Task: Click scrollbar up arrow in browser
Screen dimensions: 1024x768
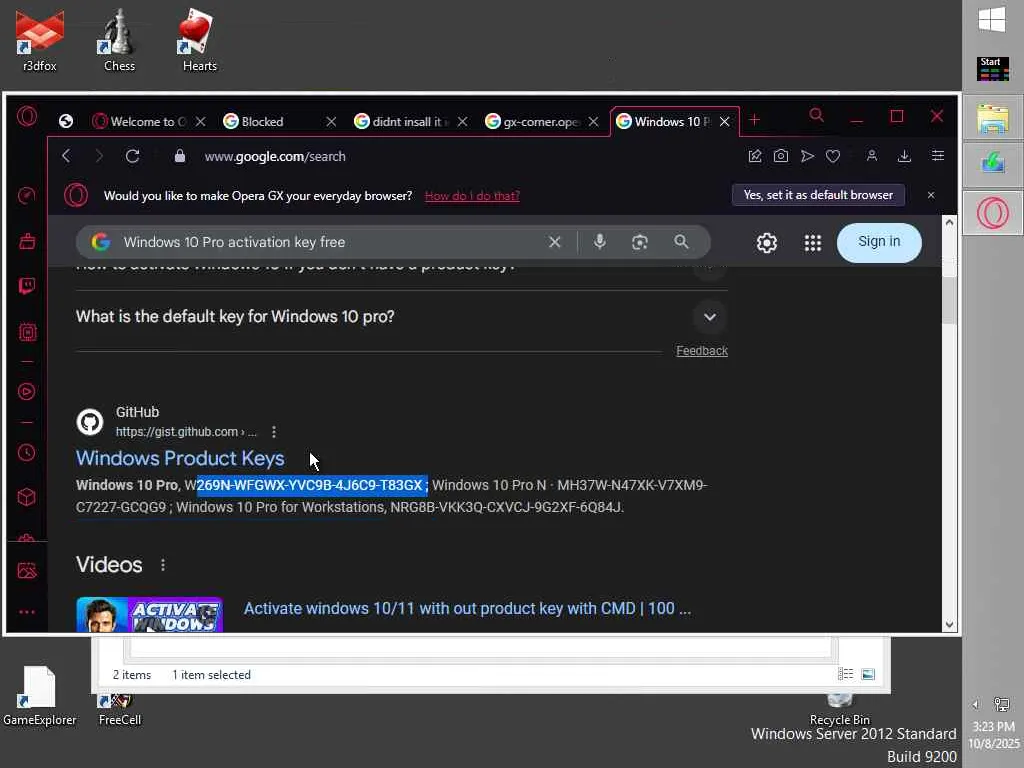Action: [x=949, y=222]
